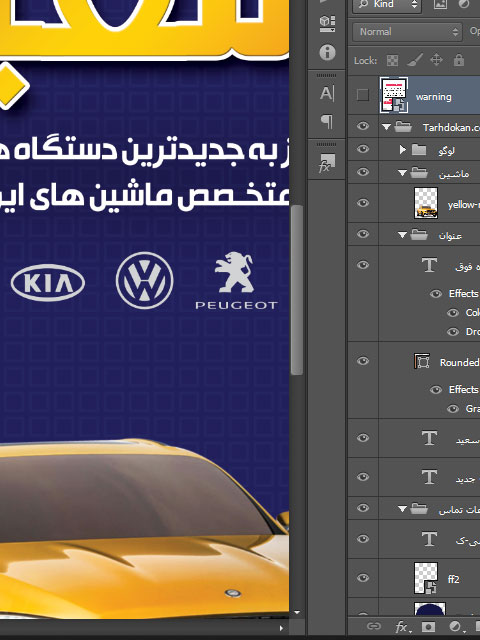Hide the عنوان group

click(362, 234)
